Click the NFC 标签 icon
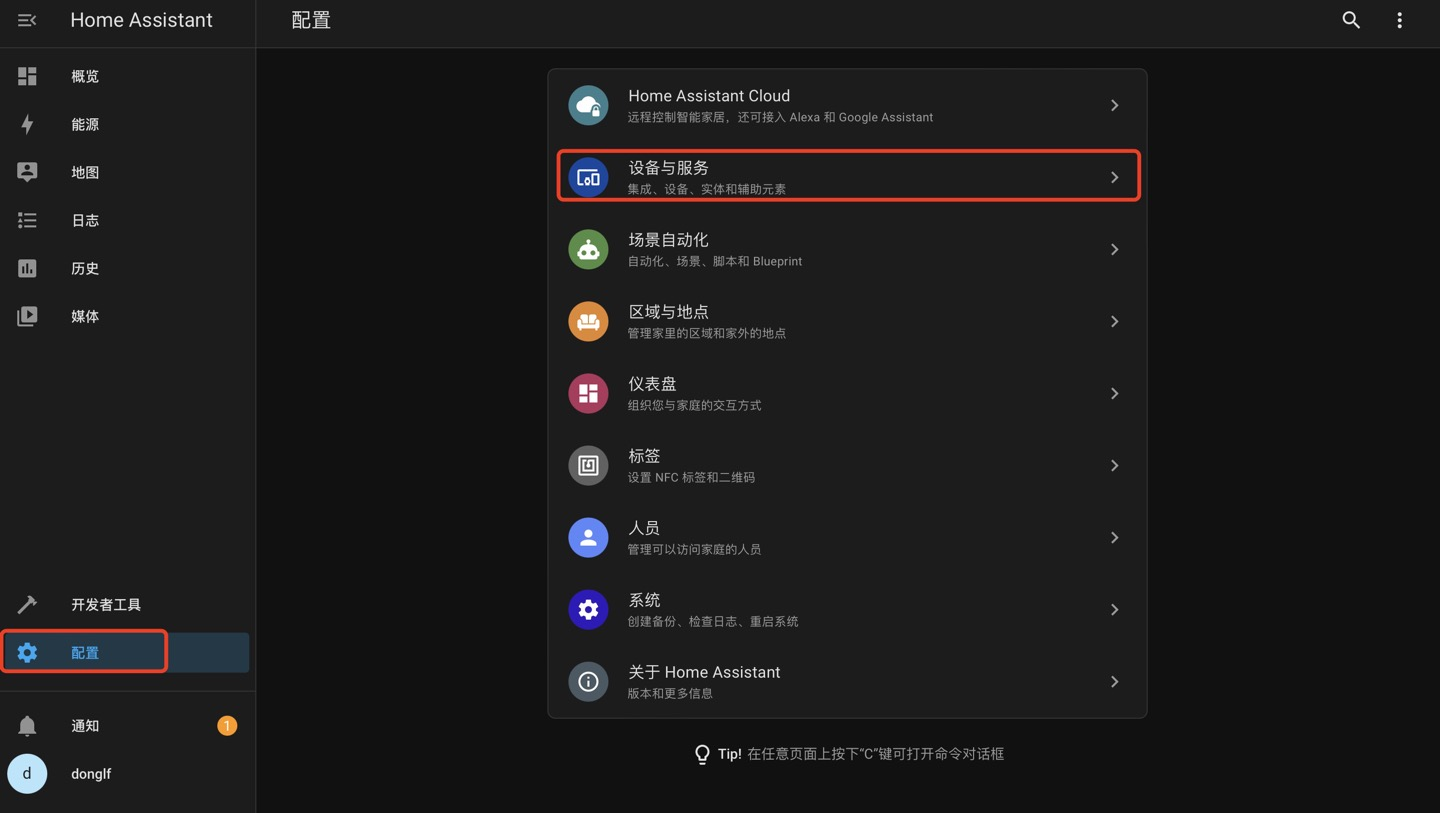Screen dimensions: 1440x813 [588, 465]
